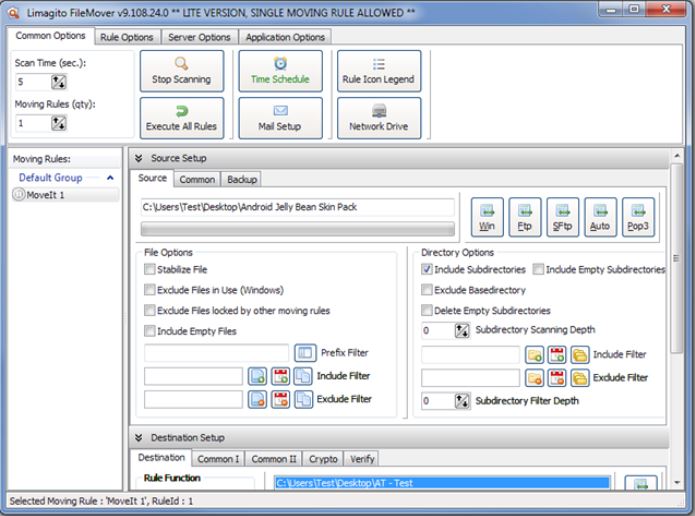Select the Ftp source type
This screenshot has height=516, width=695.
(524, 217)
